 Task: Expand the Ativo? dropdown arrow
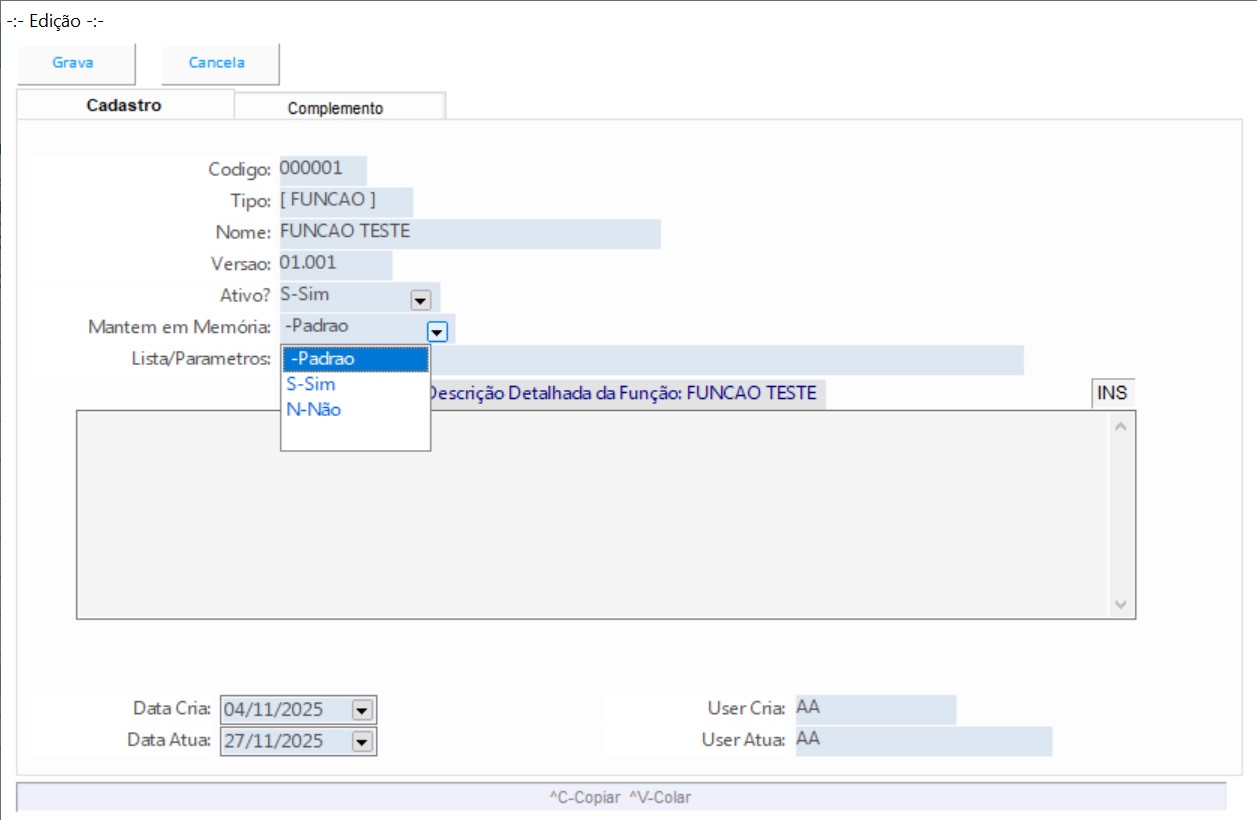(x=420, y=299)
